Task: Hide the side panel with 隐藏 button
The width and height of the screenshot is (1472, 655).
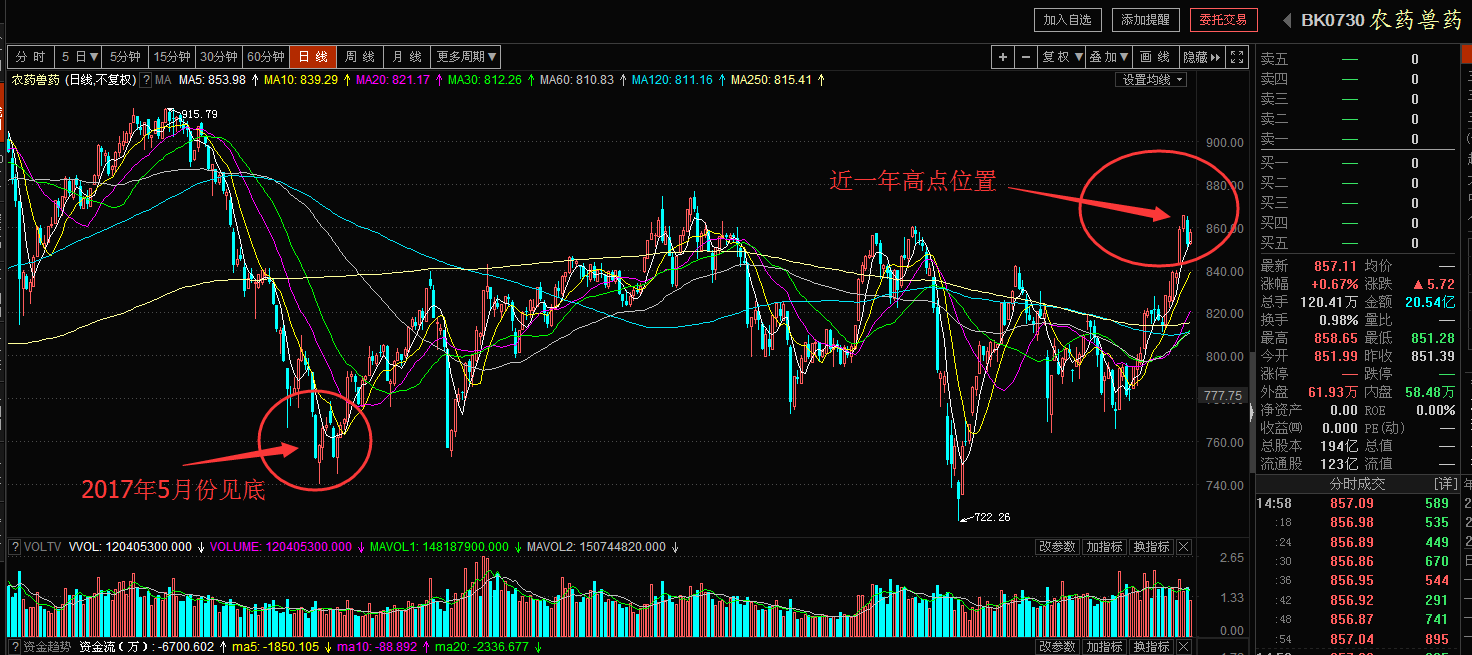Action: [1202, 57]
